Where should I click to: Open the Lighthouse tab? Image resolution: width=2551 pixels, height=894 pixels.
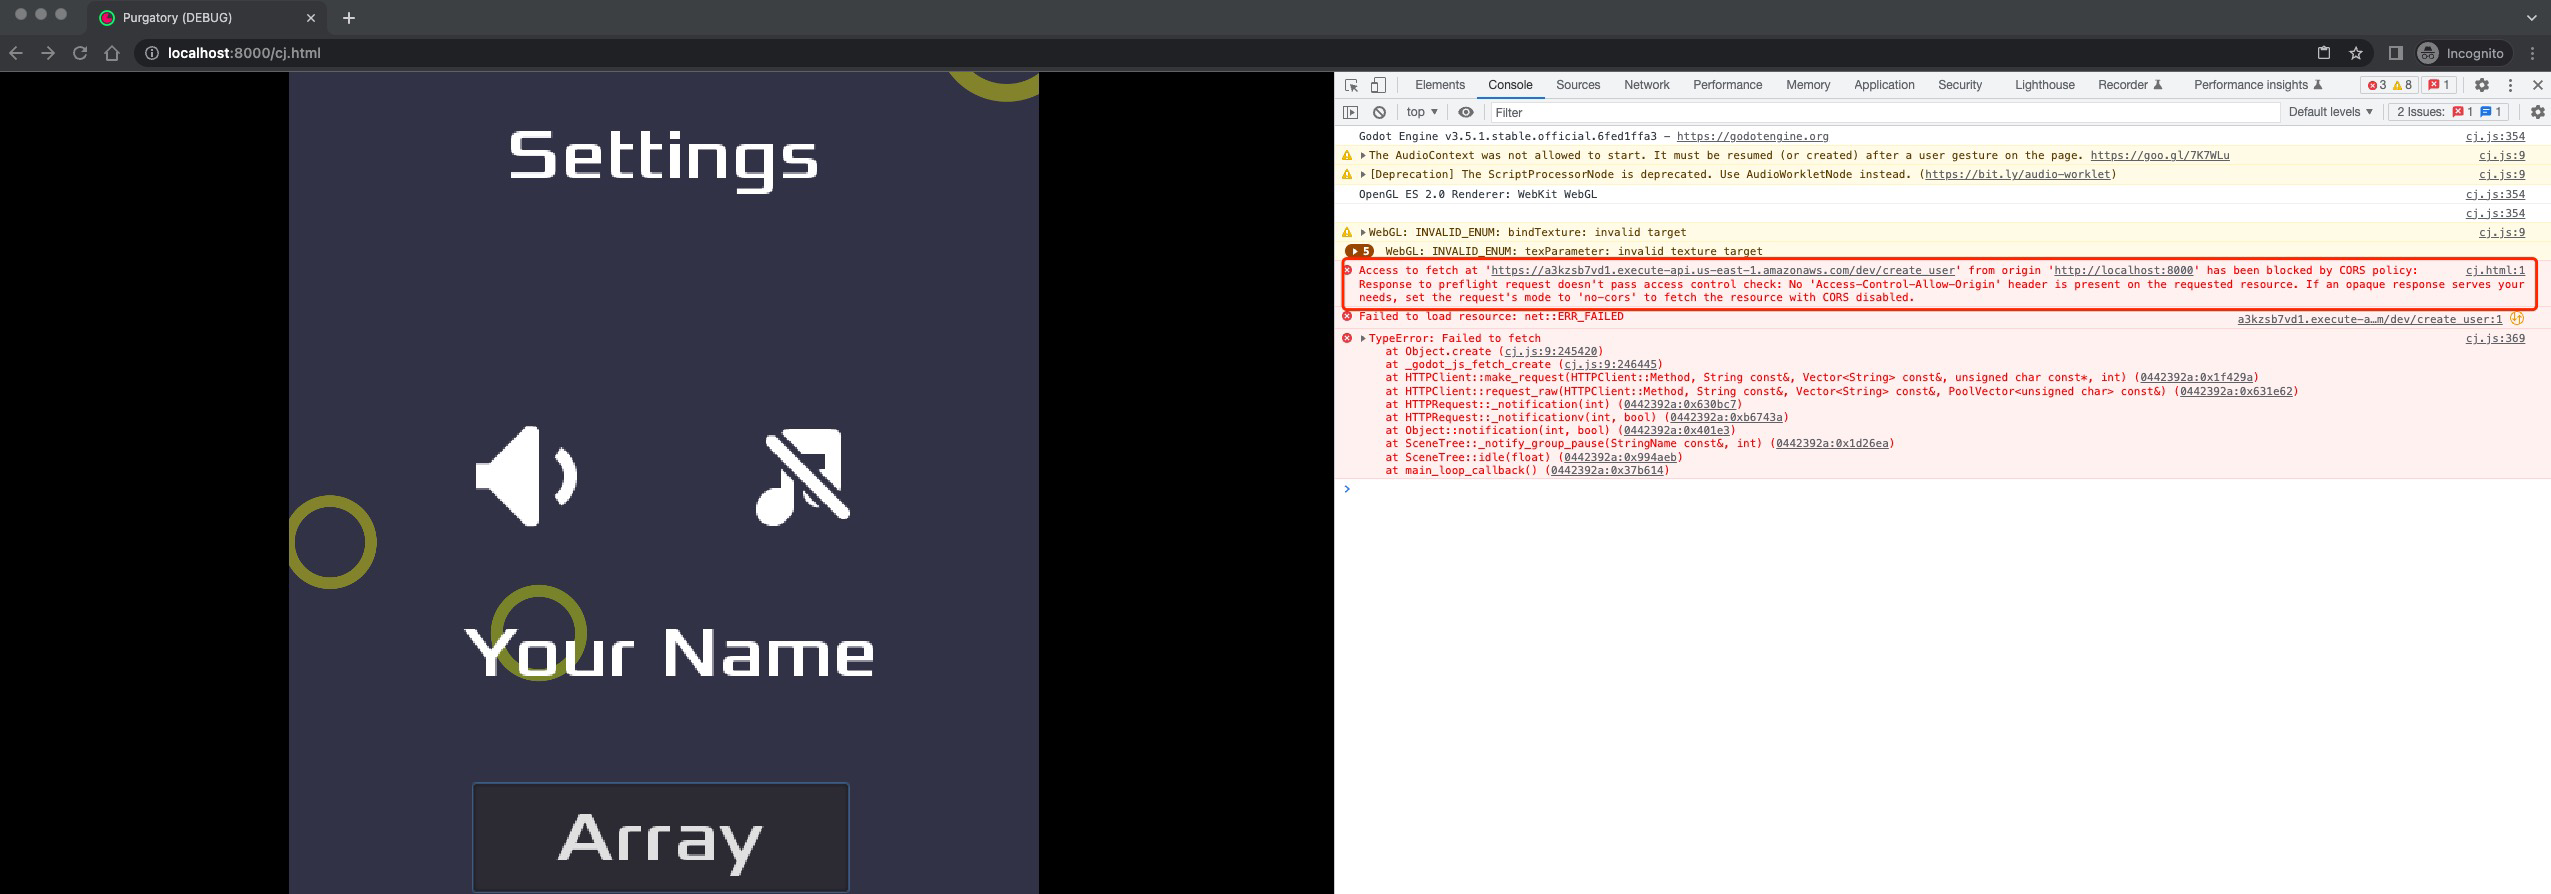[x=2044, y=85]
